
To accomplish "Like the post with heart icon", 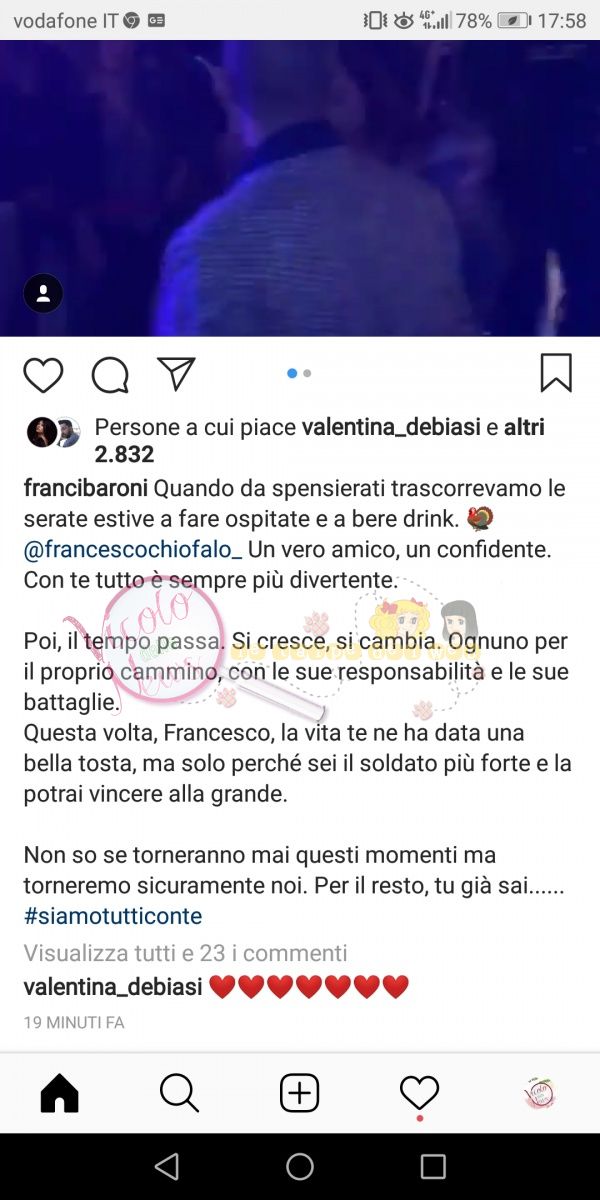I will (43, 374).
